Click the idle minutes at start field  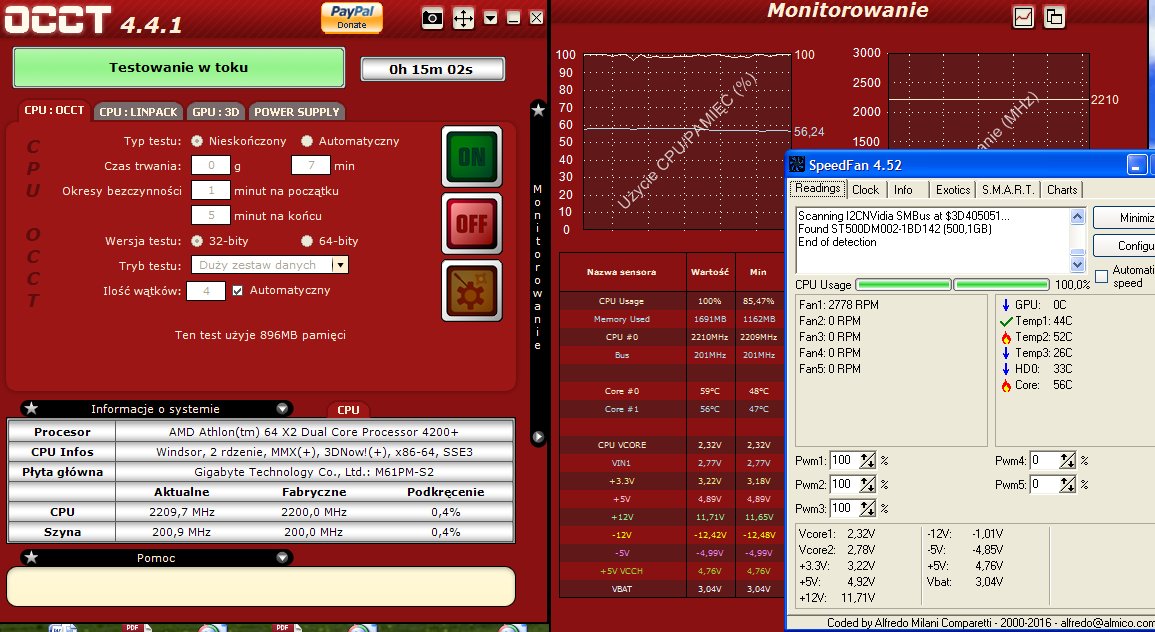211,191
